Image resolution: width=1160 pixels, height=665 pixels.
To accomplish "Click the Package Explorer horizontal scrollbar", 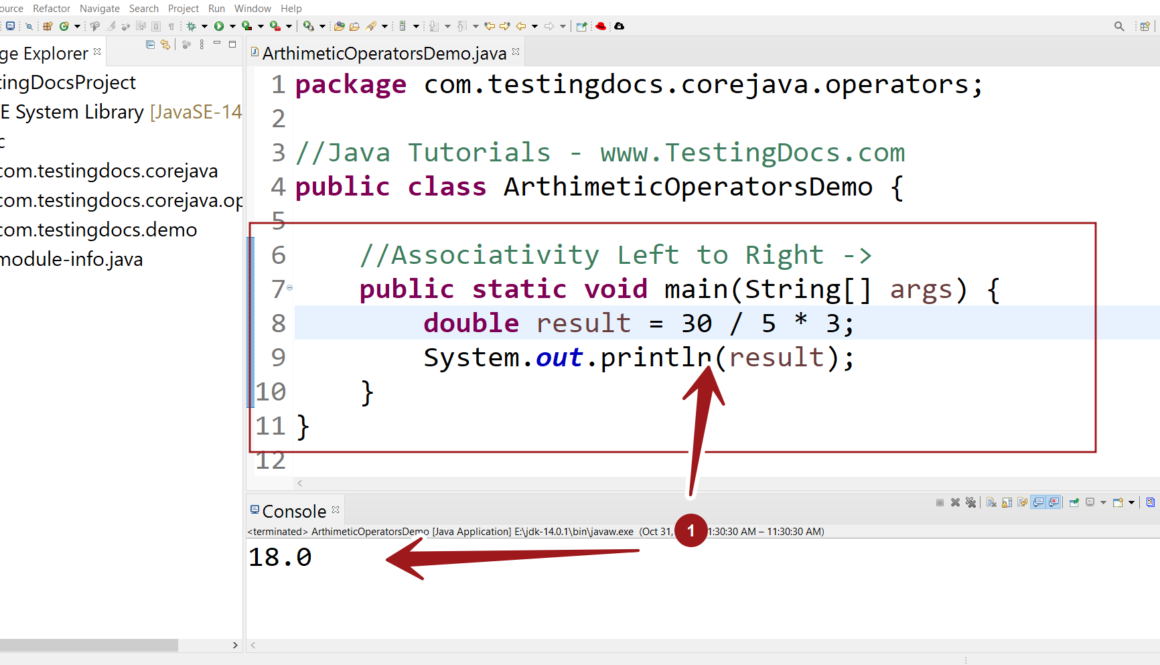I will [89, 646].
